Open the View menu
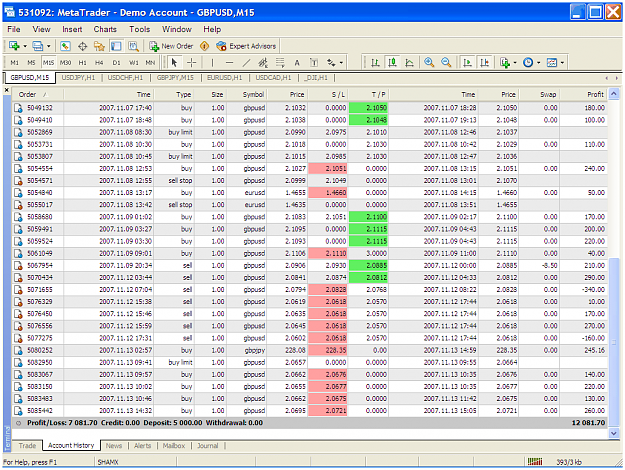Viewport: 625px width, 470px height. pos(41,29)
